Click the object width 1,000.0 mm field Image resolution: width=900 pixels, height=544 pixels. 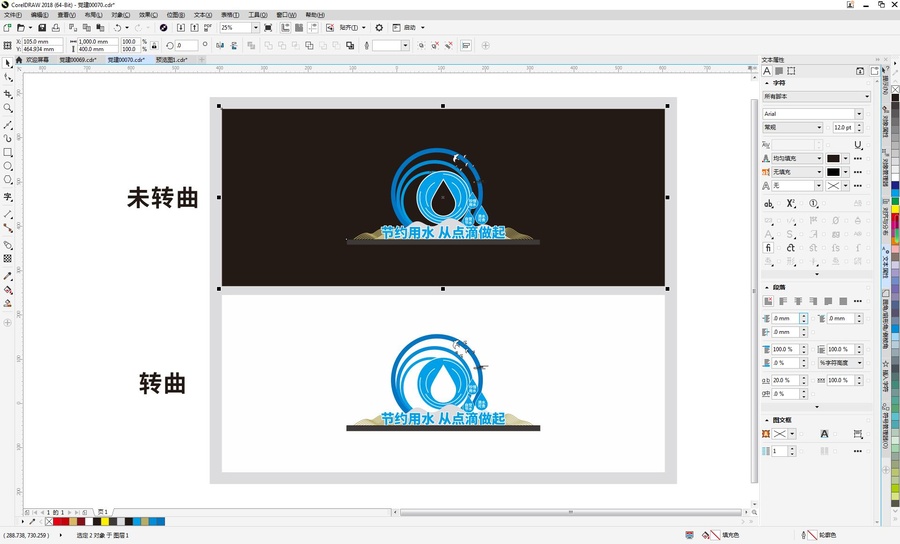click(x=98, y=41)
